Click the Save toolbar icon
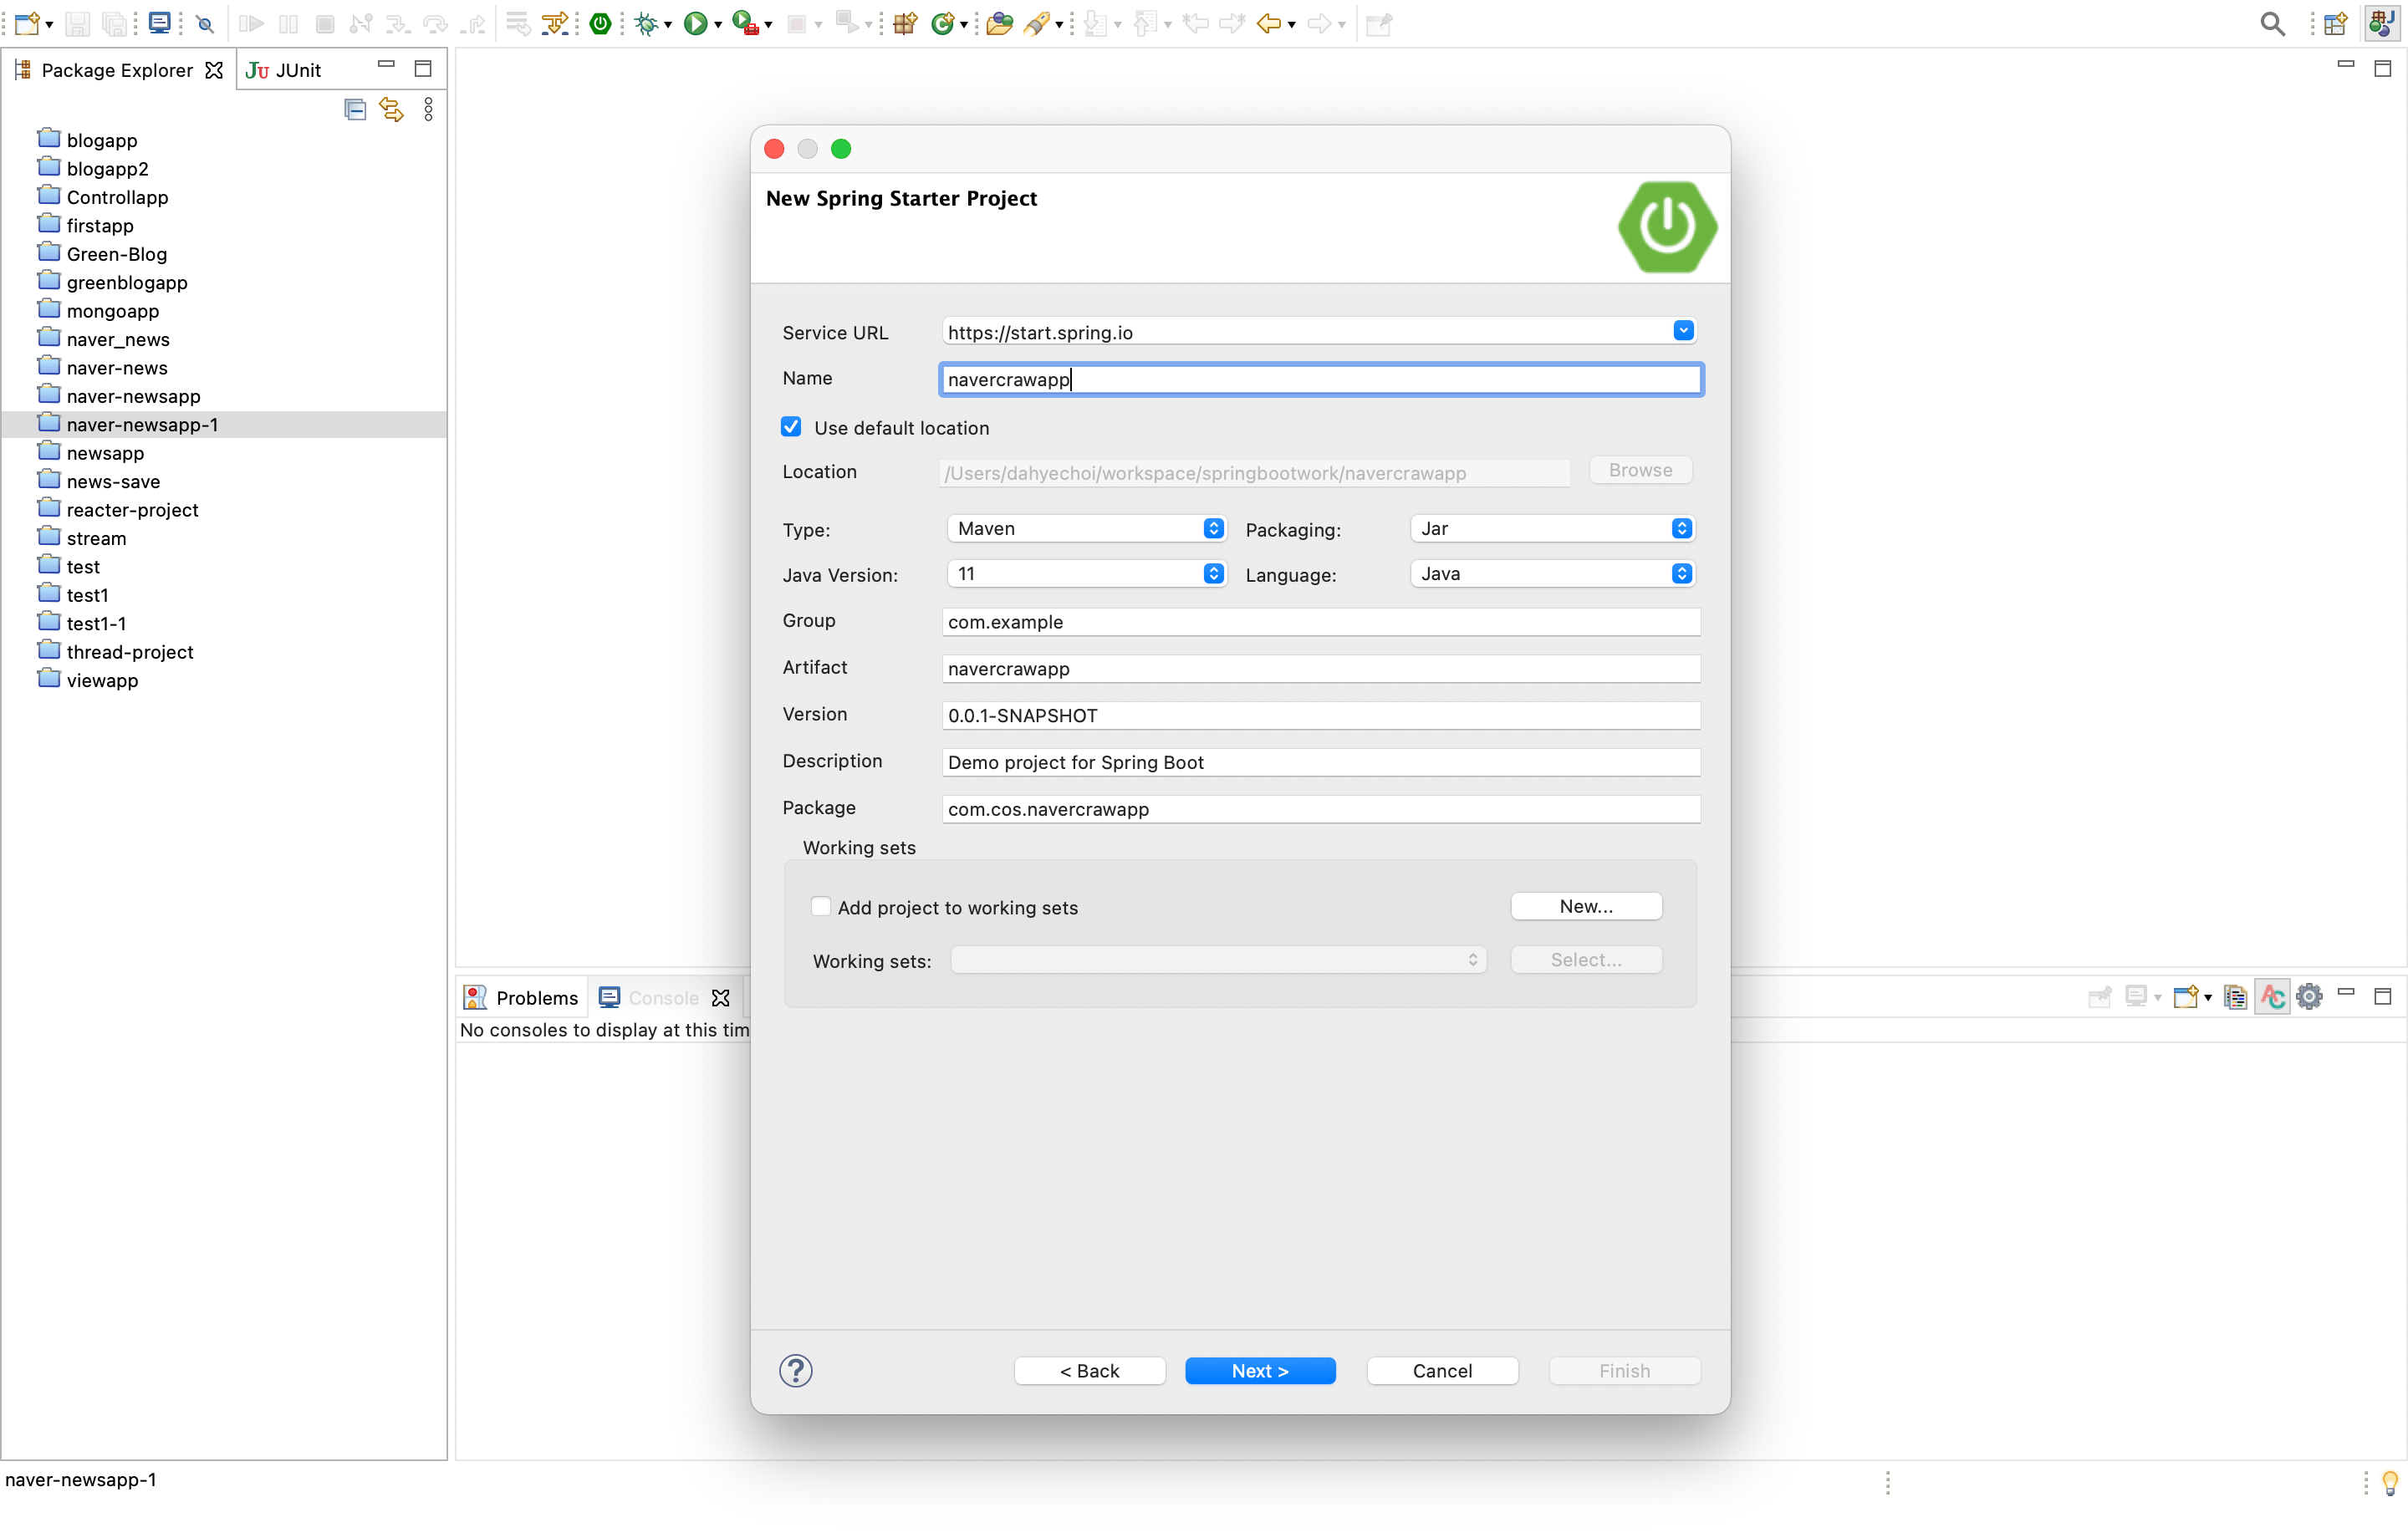Viewport: 2408px width, 1538px height. click(78, 23)
